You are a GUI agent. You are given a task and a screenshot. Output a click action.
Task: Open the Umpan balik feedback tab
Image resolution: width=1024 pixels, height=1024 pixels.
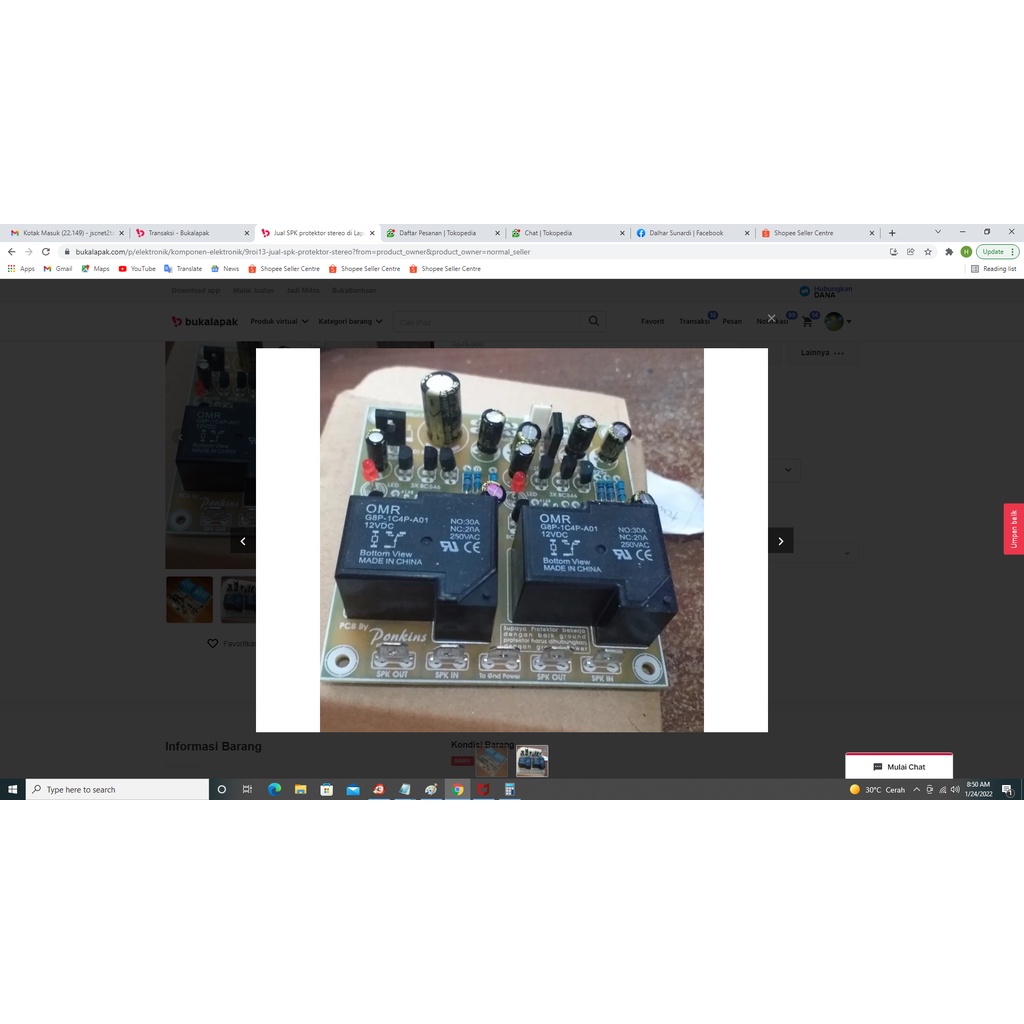[1014, 528]
